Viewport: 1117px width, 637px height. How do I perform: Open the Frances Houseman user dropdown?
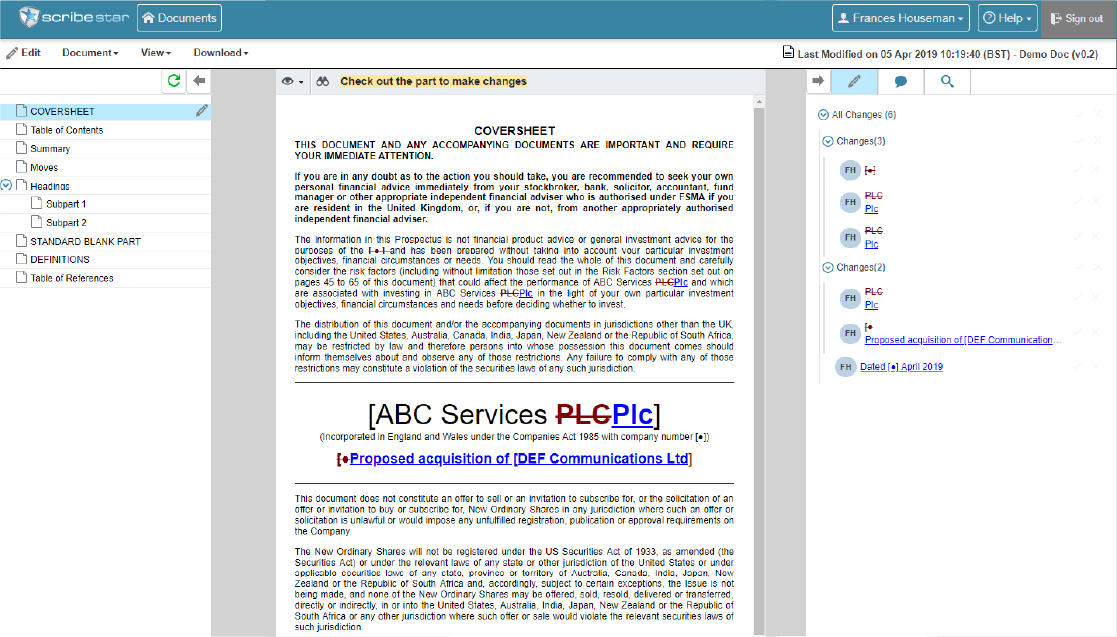point(902,18)
